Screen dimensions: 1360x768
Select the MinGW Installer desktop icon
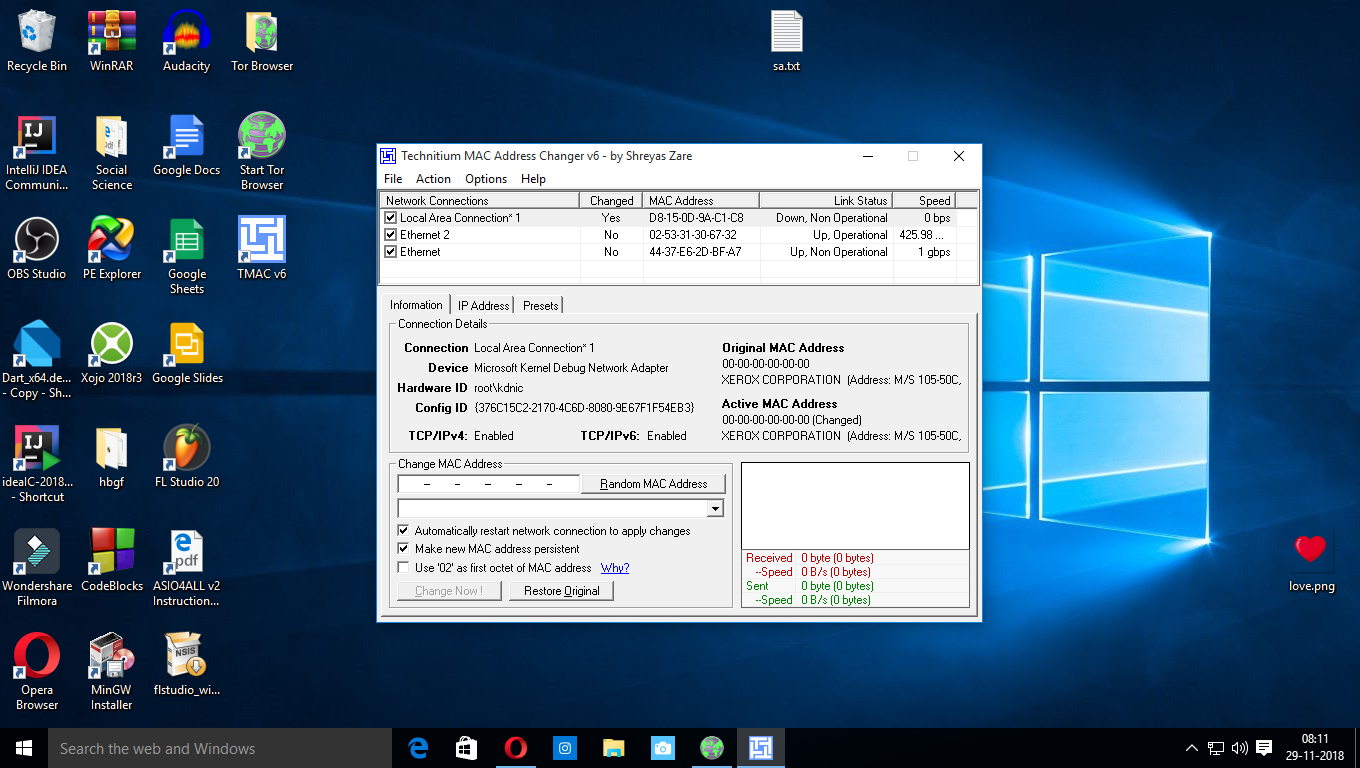[112, 673]
